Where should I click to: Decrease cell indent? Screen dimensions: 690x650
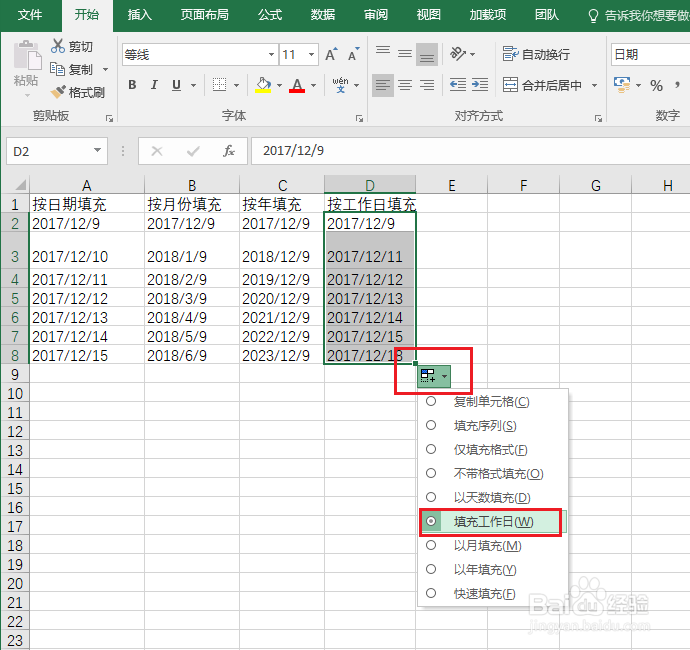[x=458, y=84]
